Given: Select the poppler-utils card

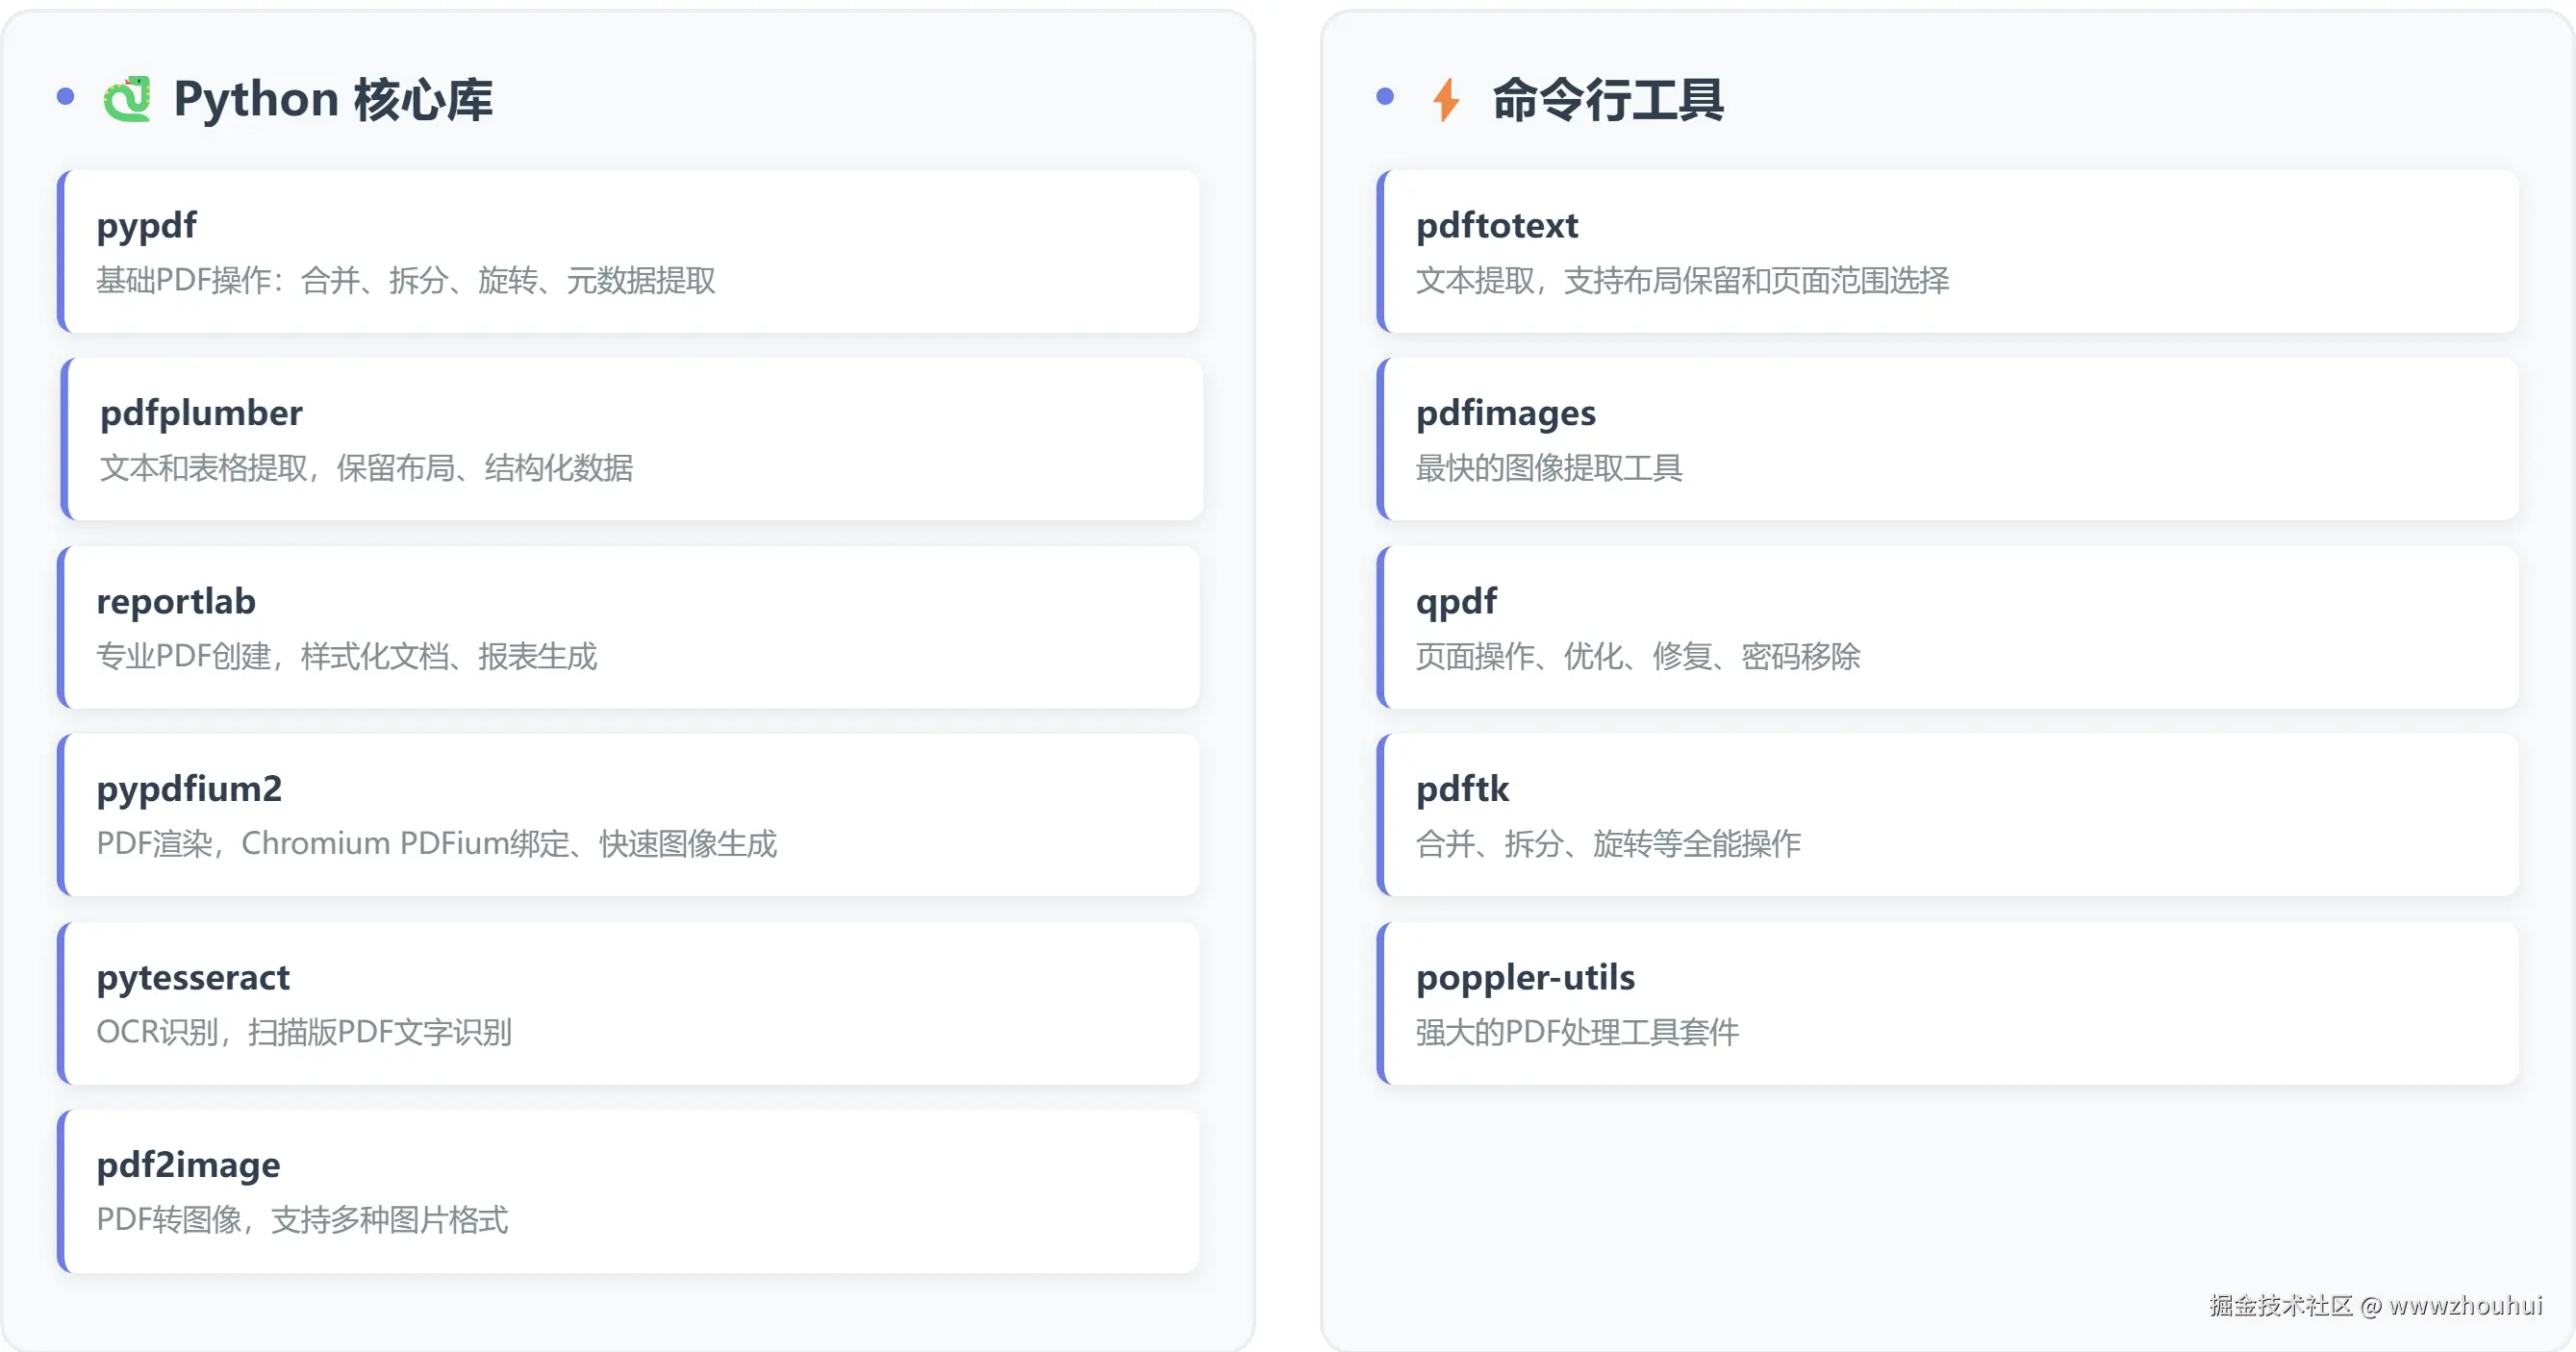Looking at the screenshot, I should (x=1948, y=1003).
